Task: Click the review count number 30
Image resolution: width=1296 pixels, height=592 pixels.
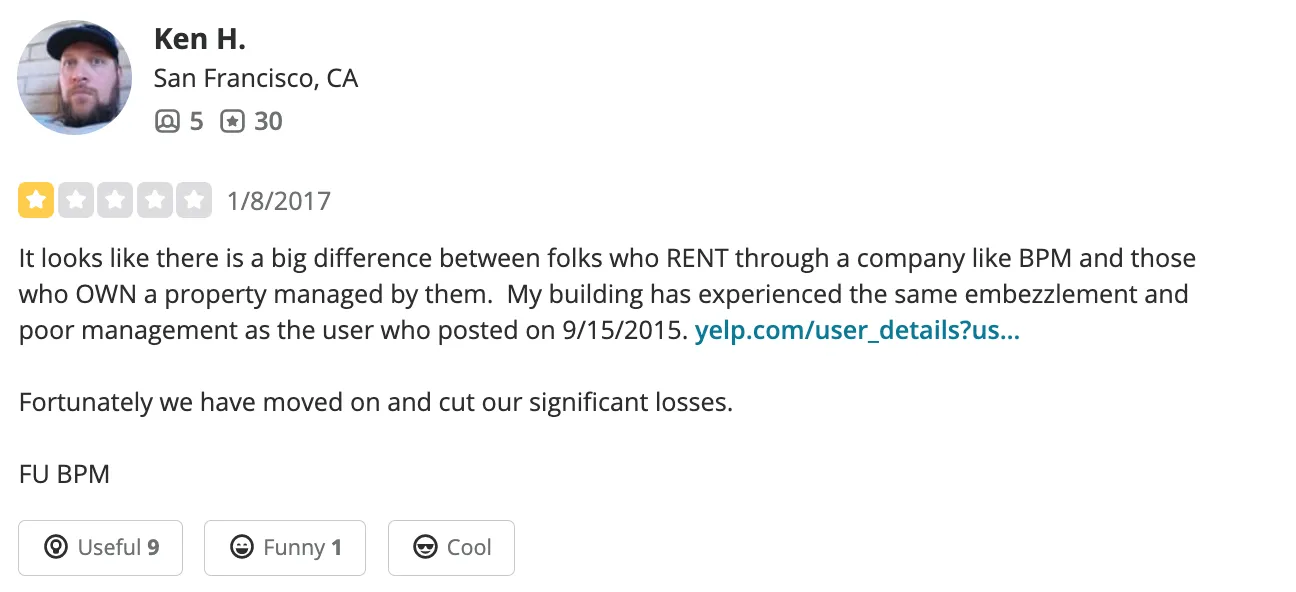Action: tap(266, 121)
